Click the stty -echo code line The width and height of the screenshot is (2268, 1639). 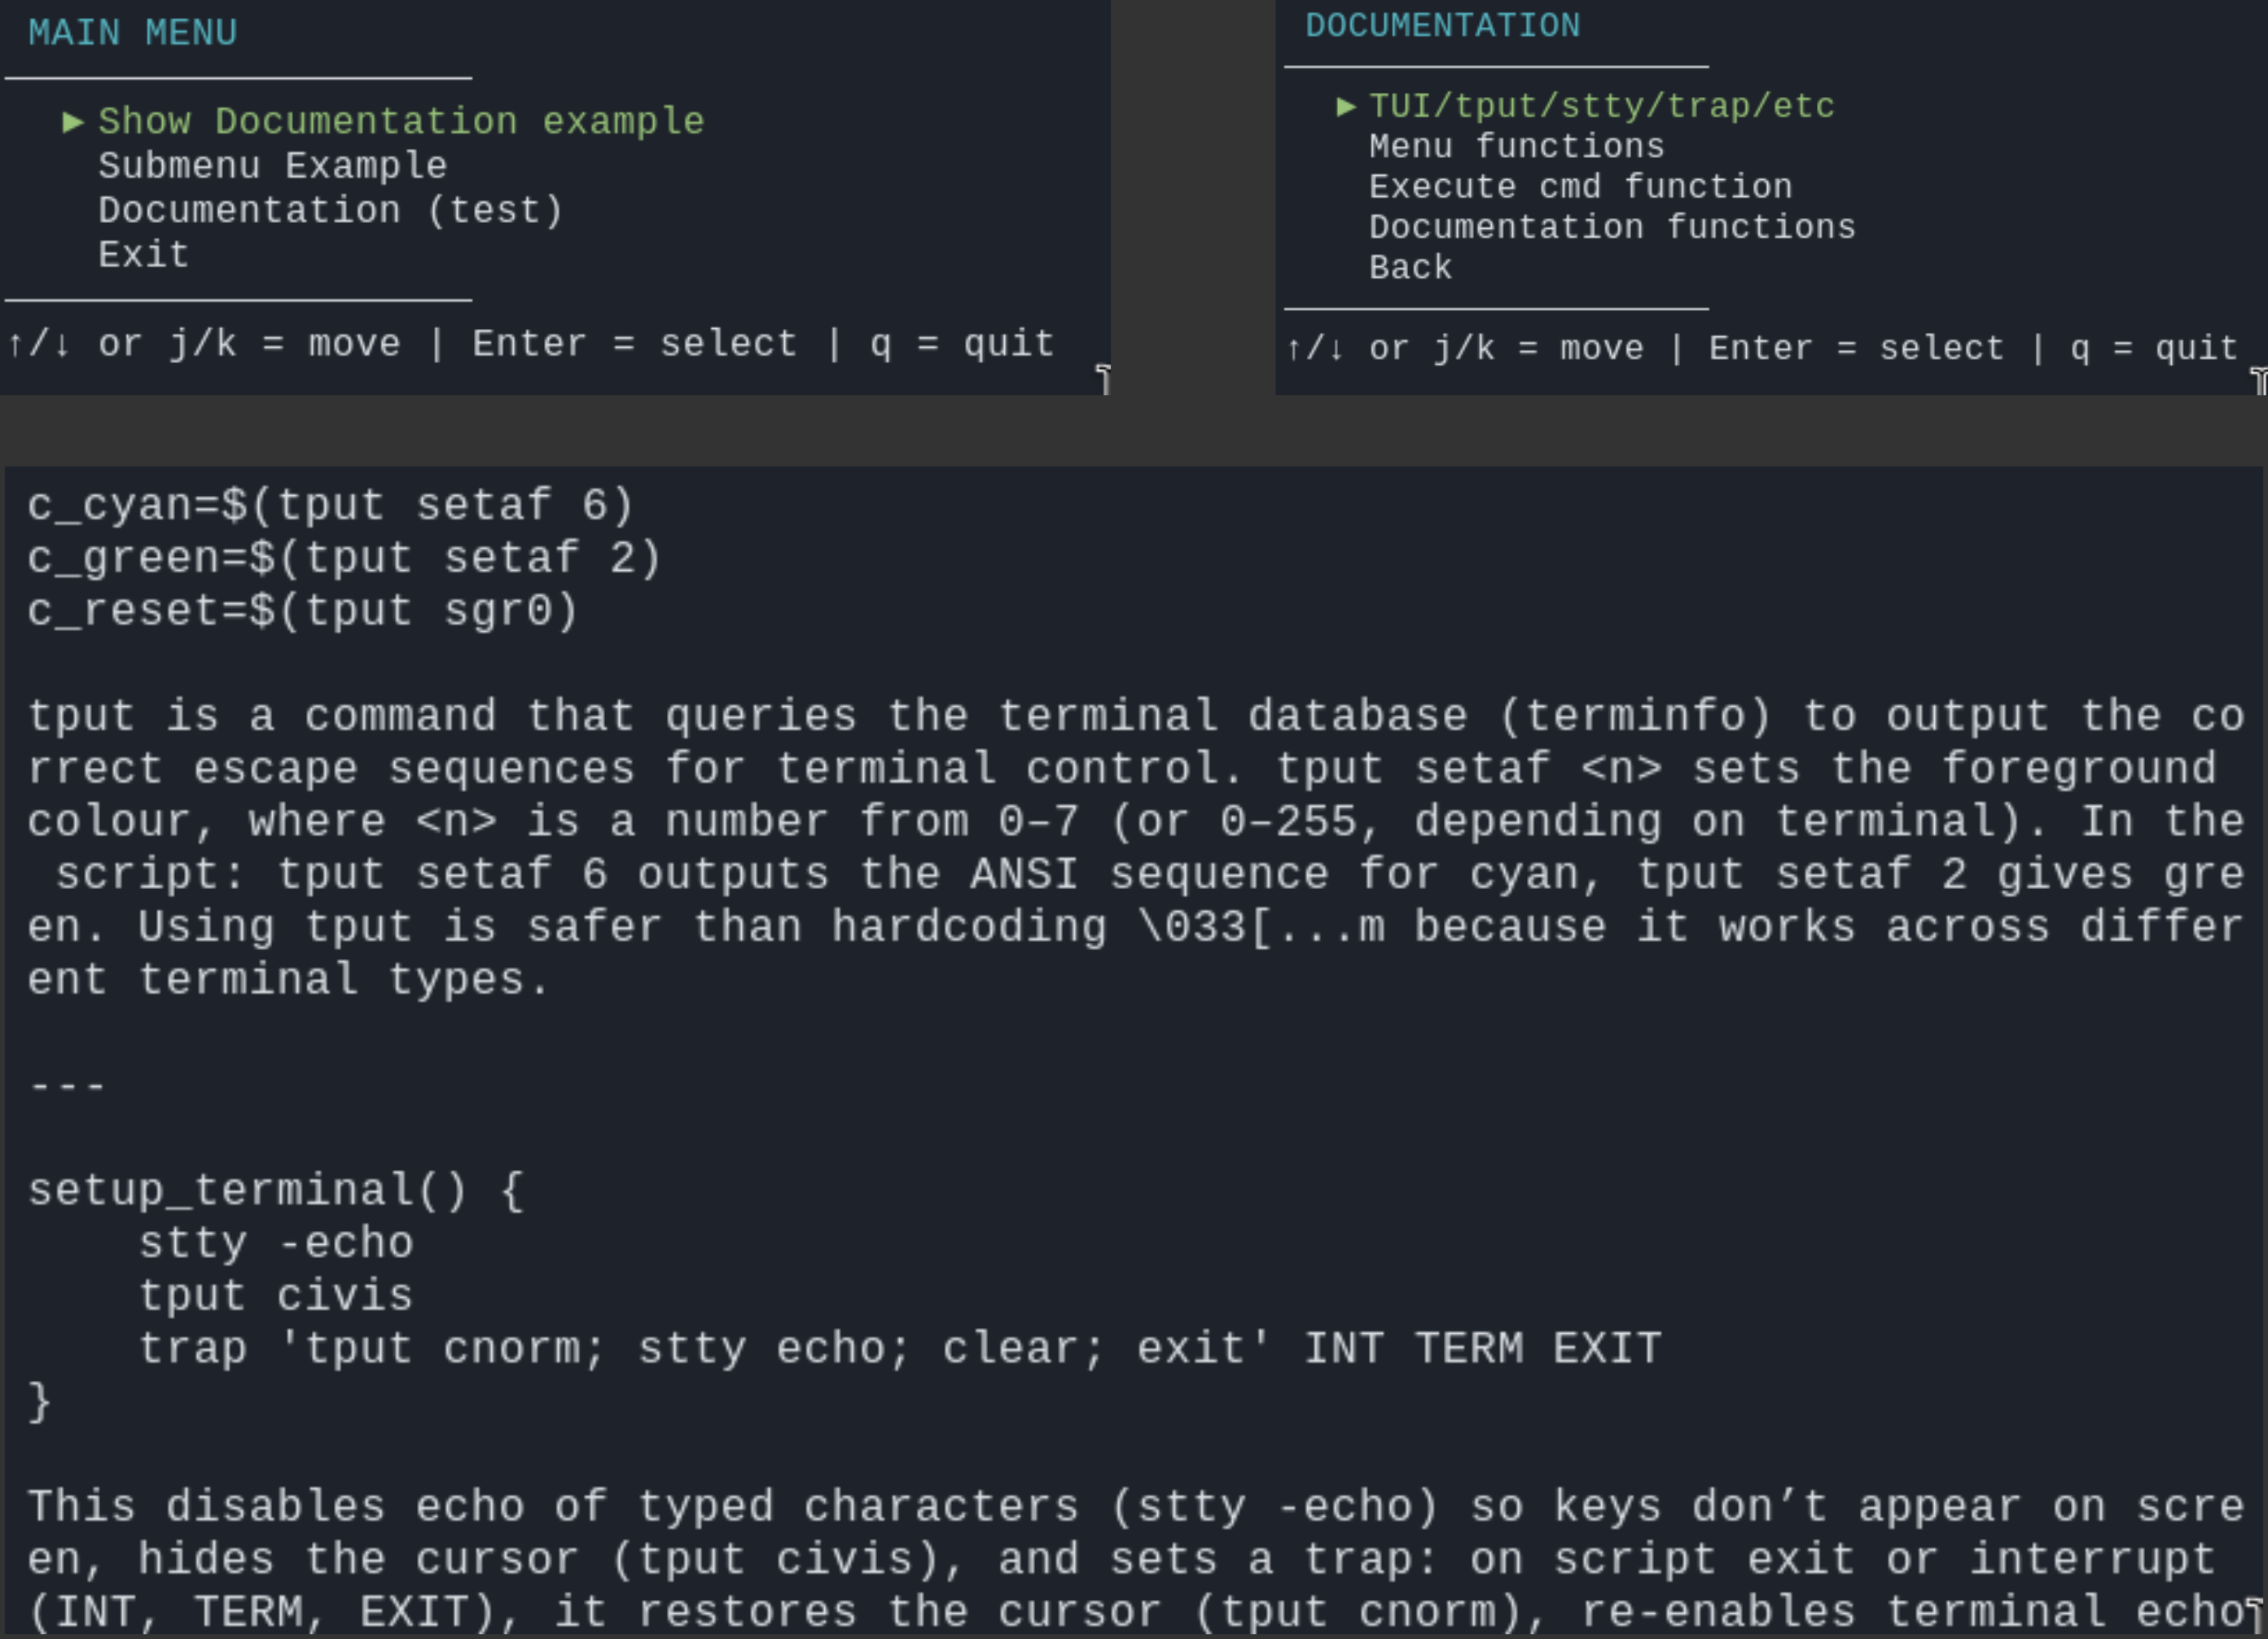click(x=276, y=1243)
